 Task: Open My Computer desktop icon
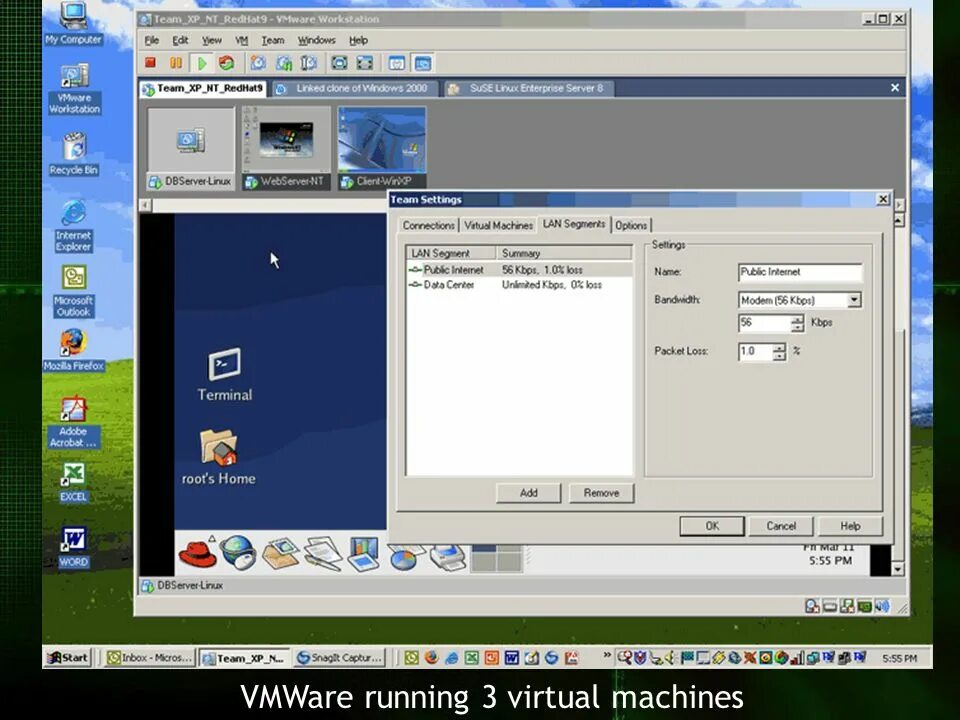coord(73,24)
